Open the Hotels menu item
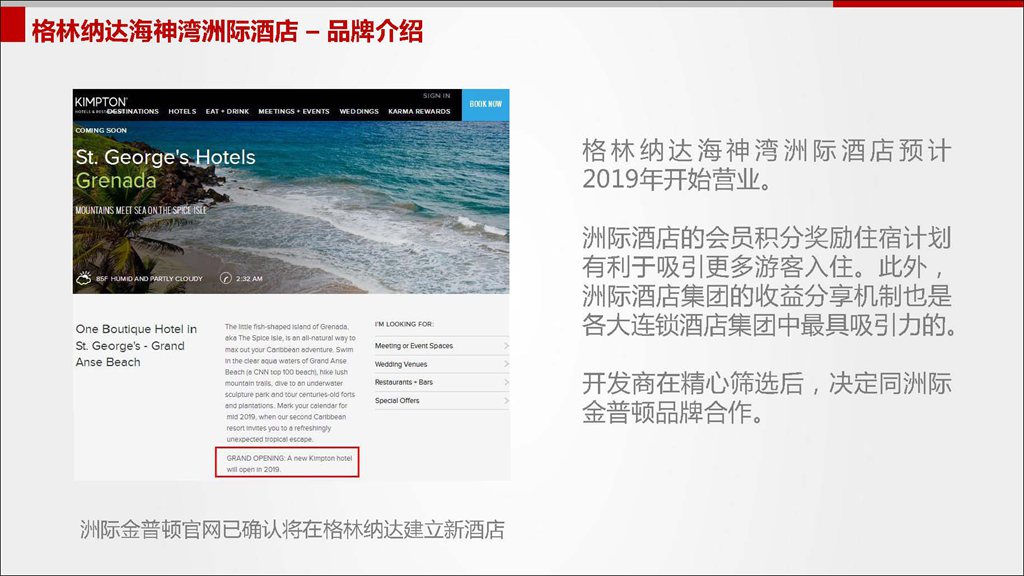This screenshot has width=1024, height=576. (182, 111)
